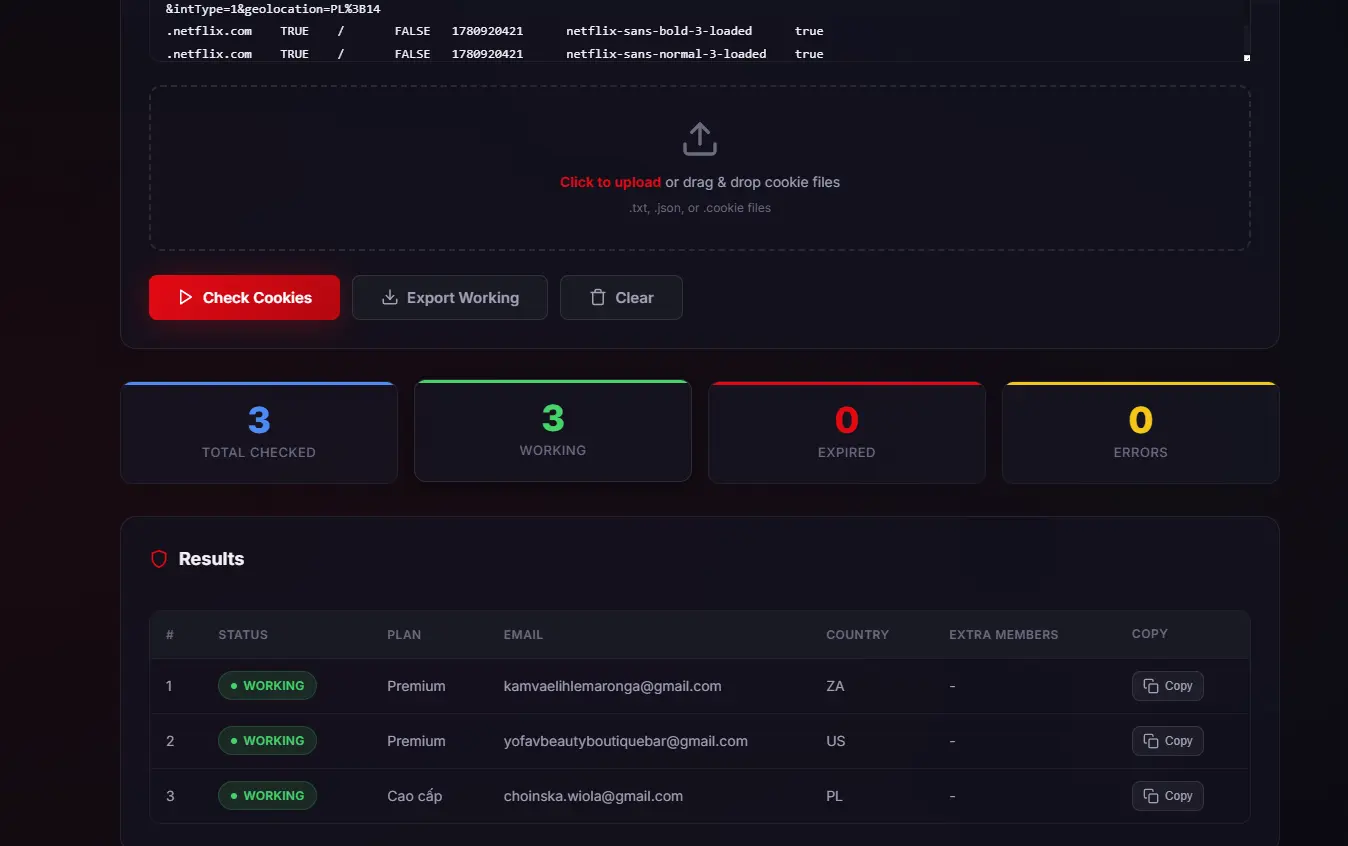
Task: Select the Working stat card
Action: click(x=553, y=431)
